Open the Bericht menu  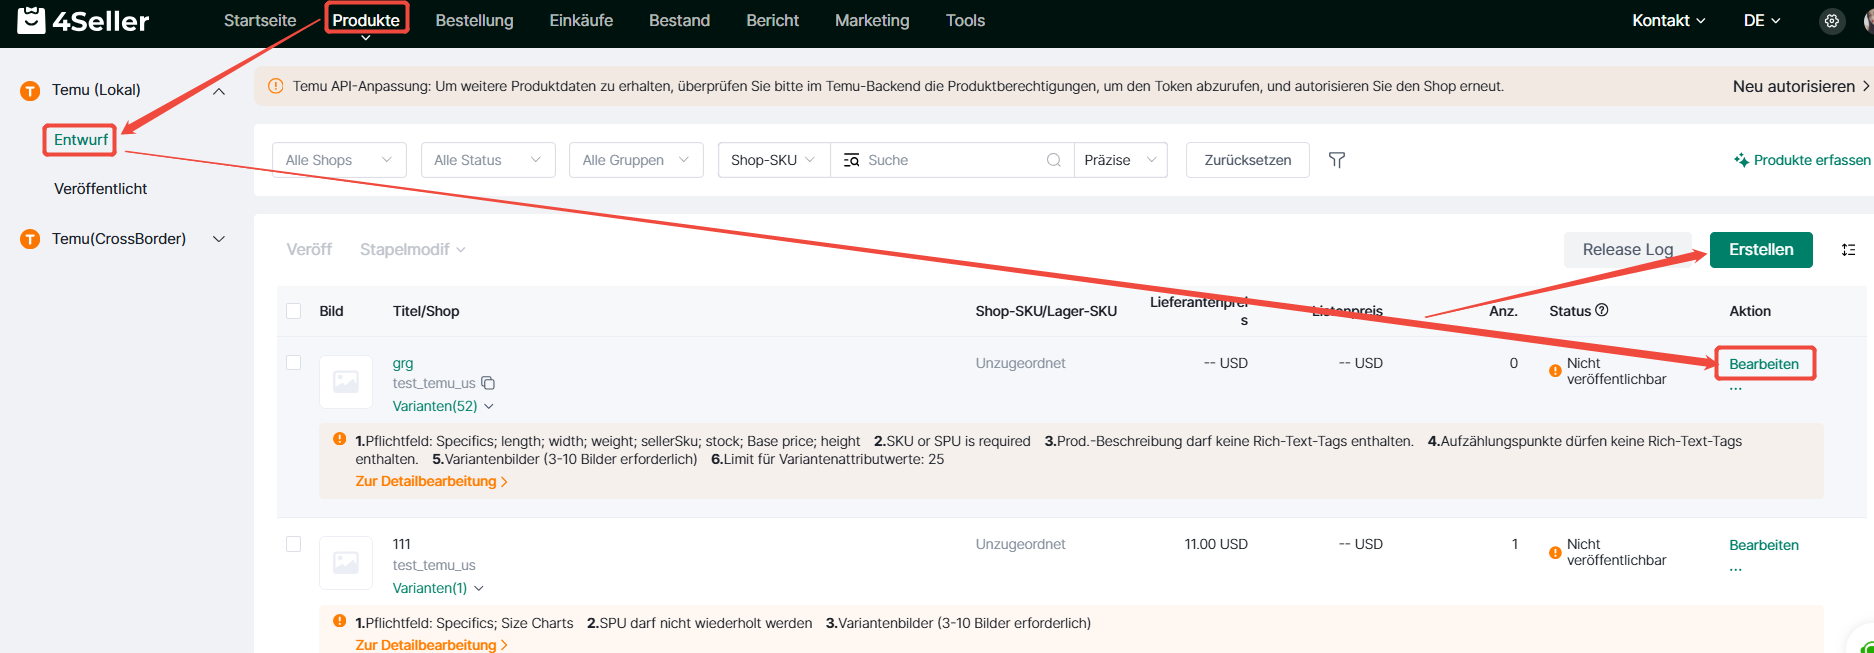coord(773,20)
